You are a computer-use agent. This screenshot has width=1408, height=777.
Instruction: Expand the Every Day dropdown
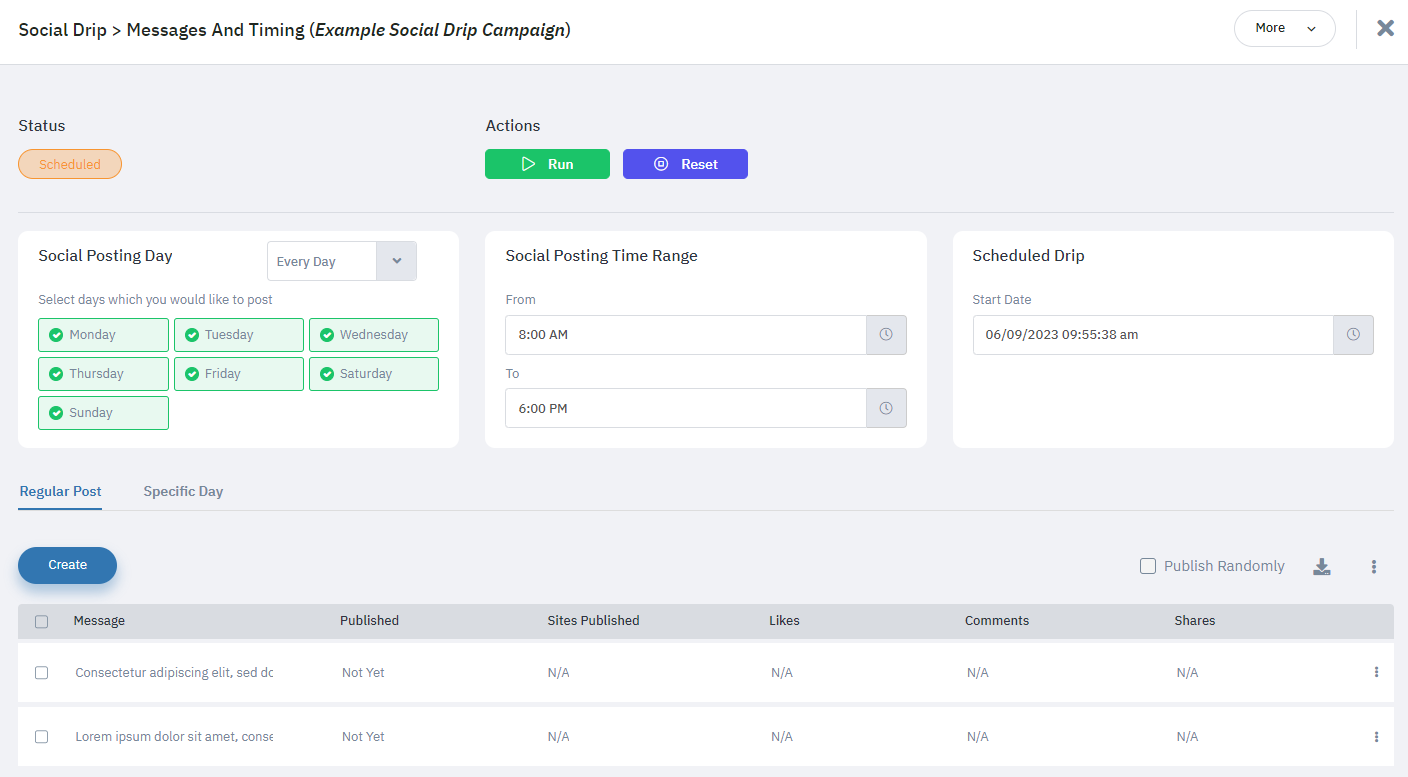(x=396, y=261)
